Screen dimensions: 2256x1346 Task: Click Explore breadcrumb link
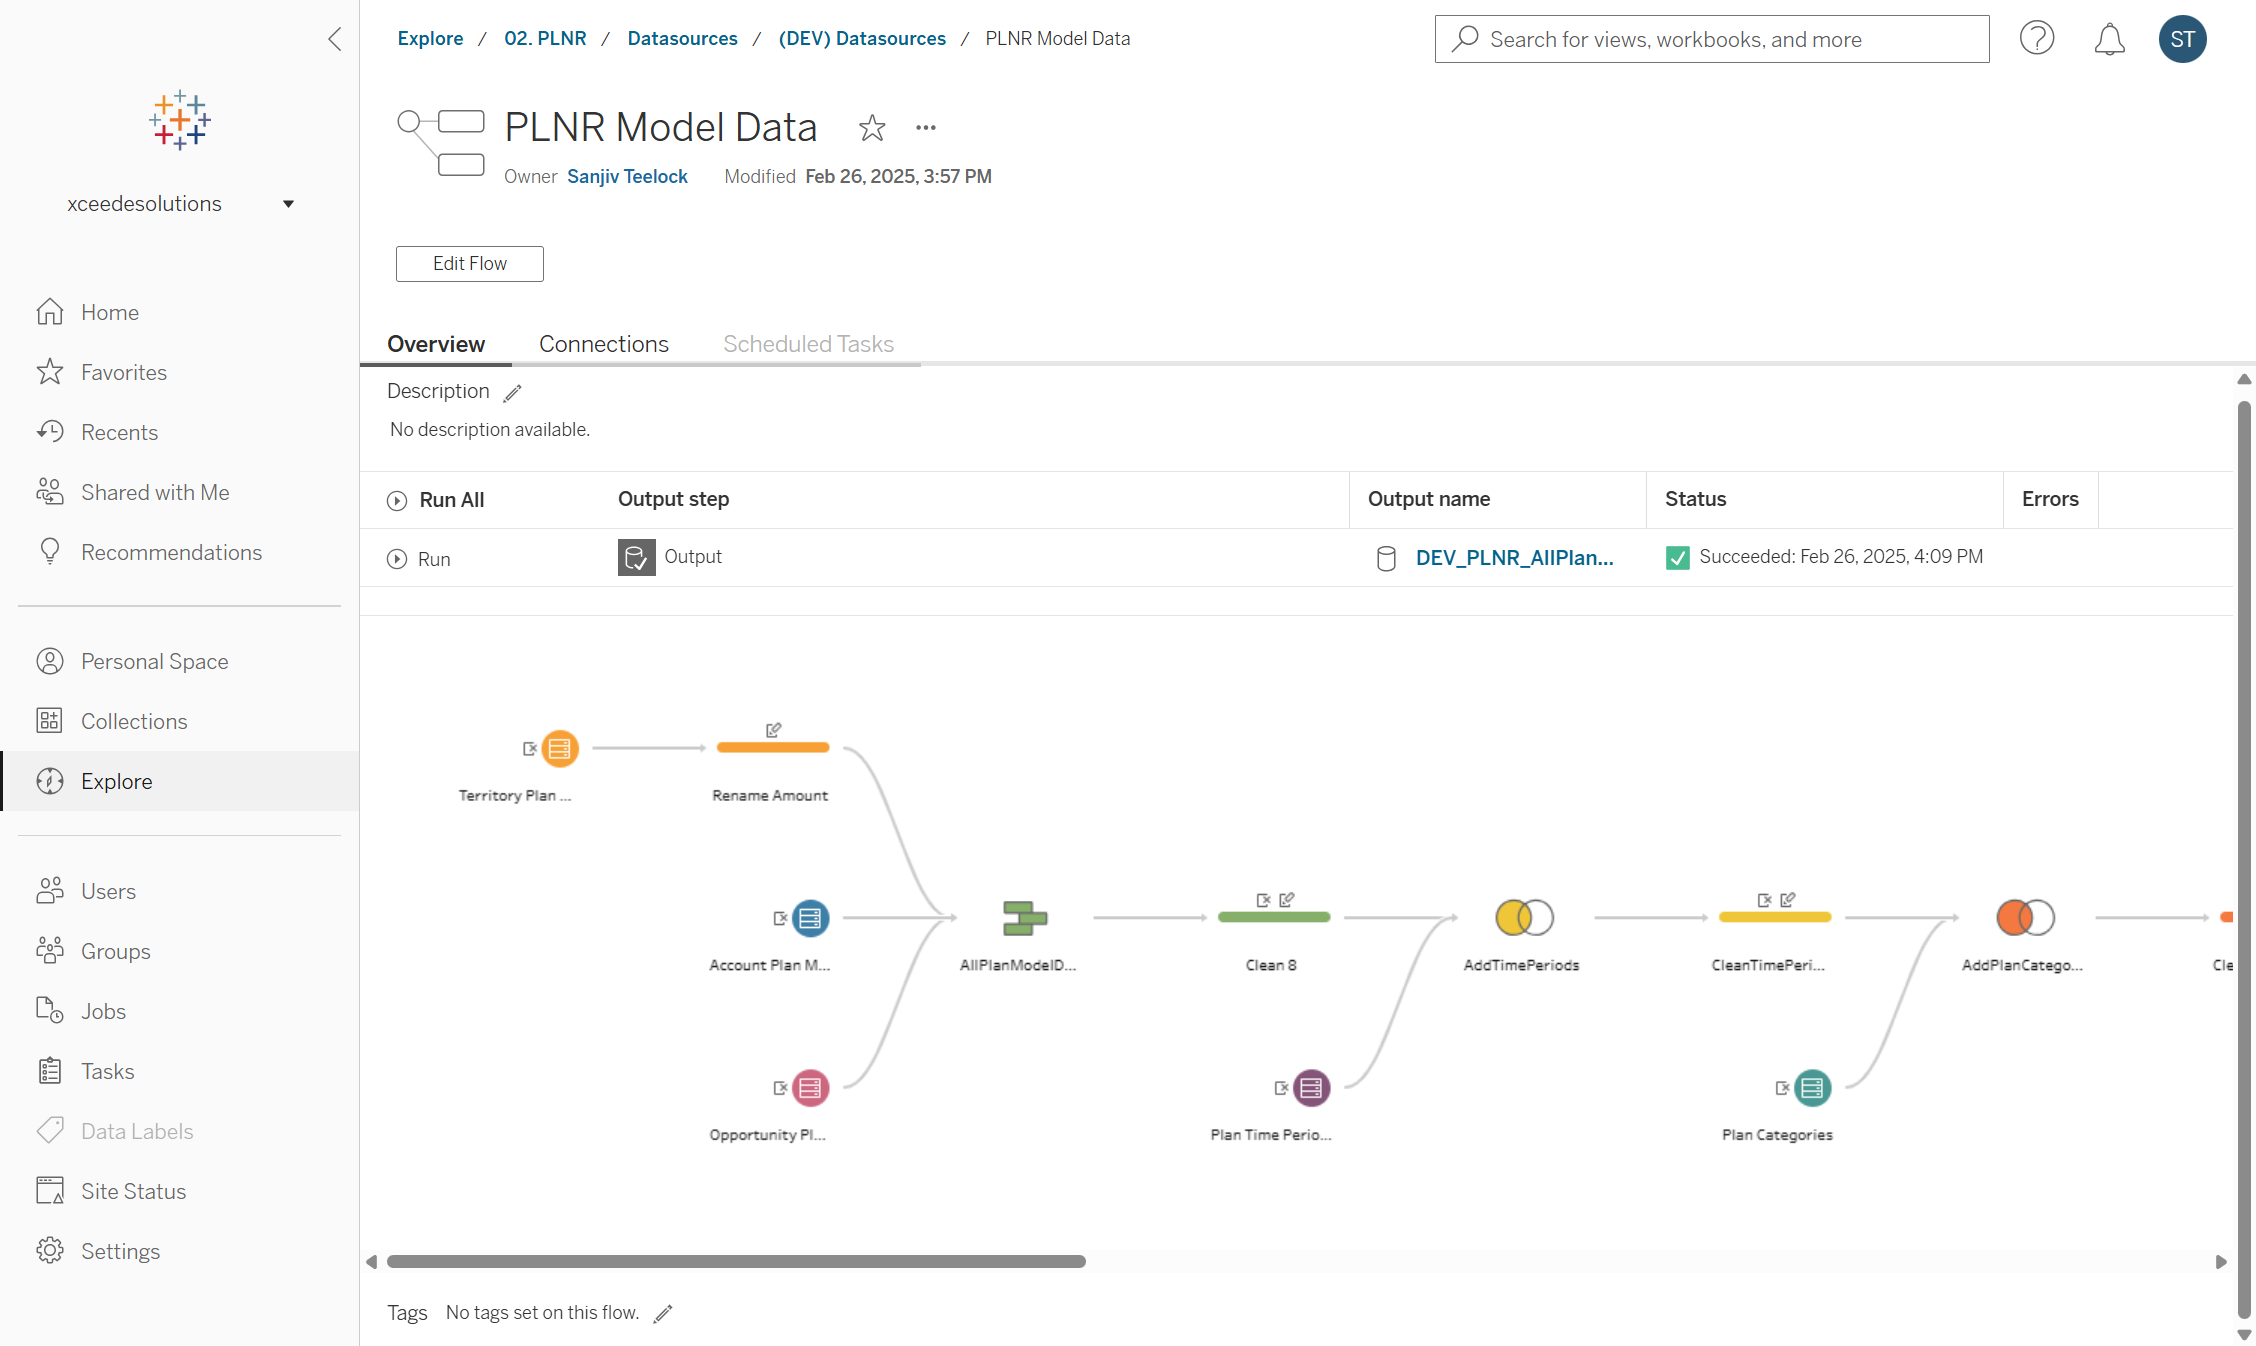430,38
